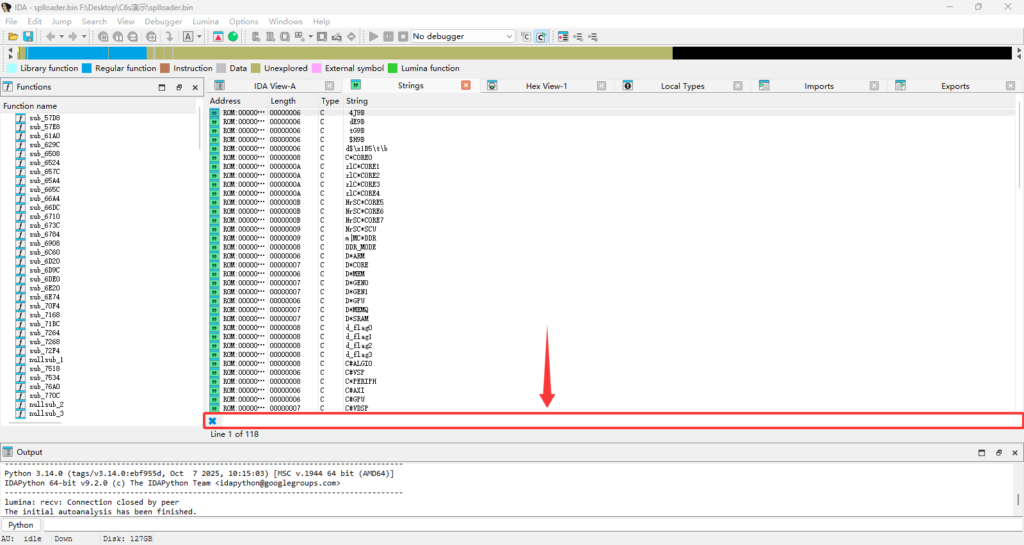Switch to the Hex View-1 tab
The image size is (1024, 545).
pos(546,86)
